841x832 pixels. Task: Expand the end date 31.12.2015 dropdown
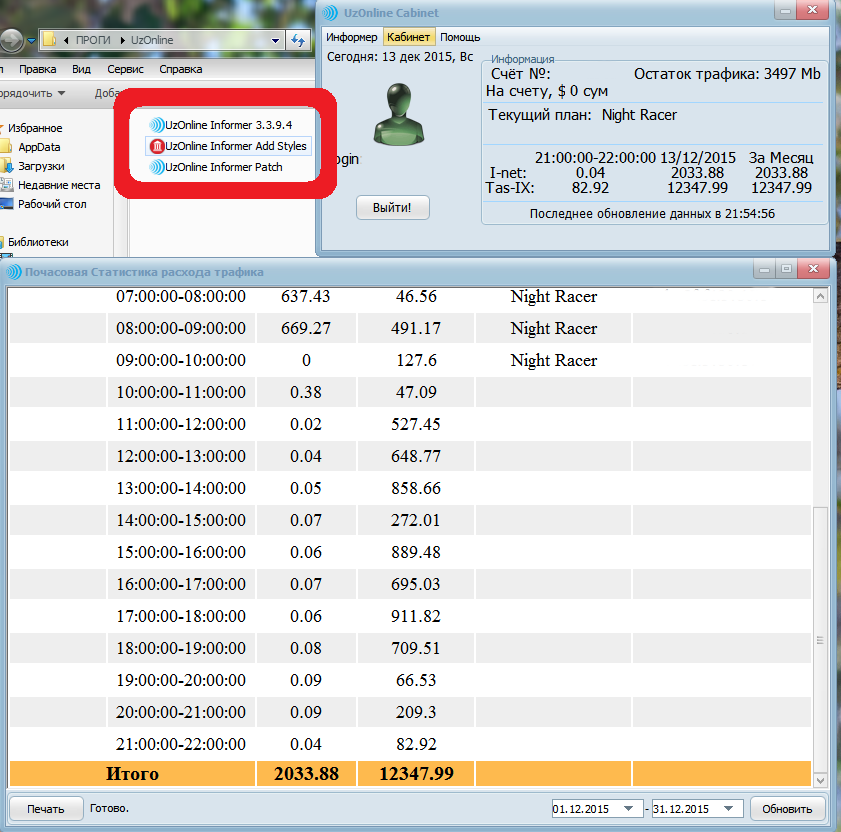pyautogui.click(x=730, y=809)
